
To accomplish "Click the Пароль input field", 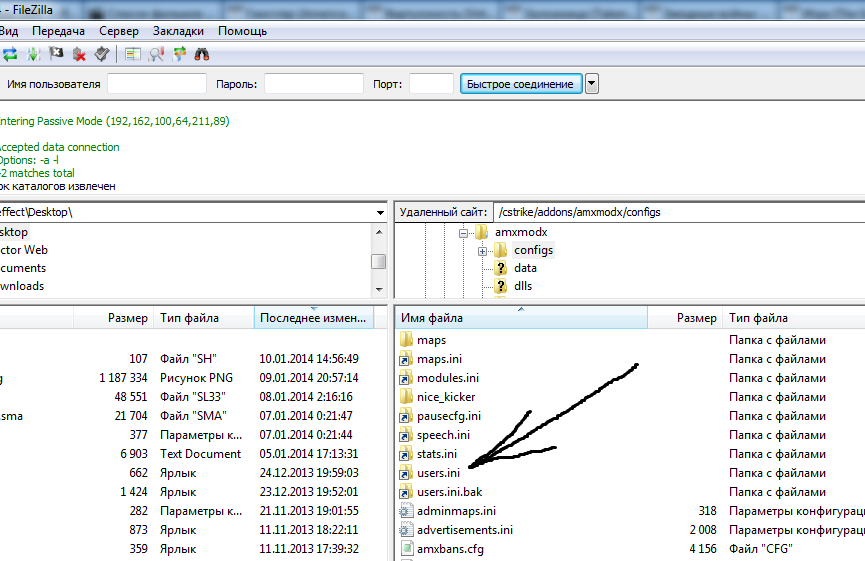I will tap(314, 84).
